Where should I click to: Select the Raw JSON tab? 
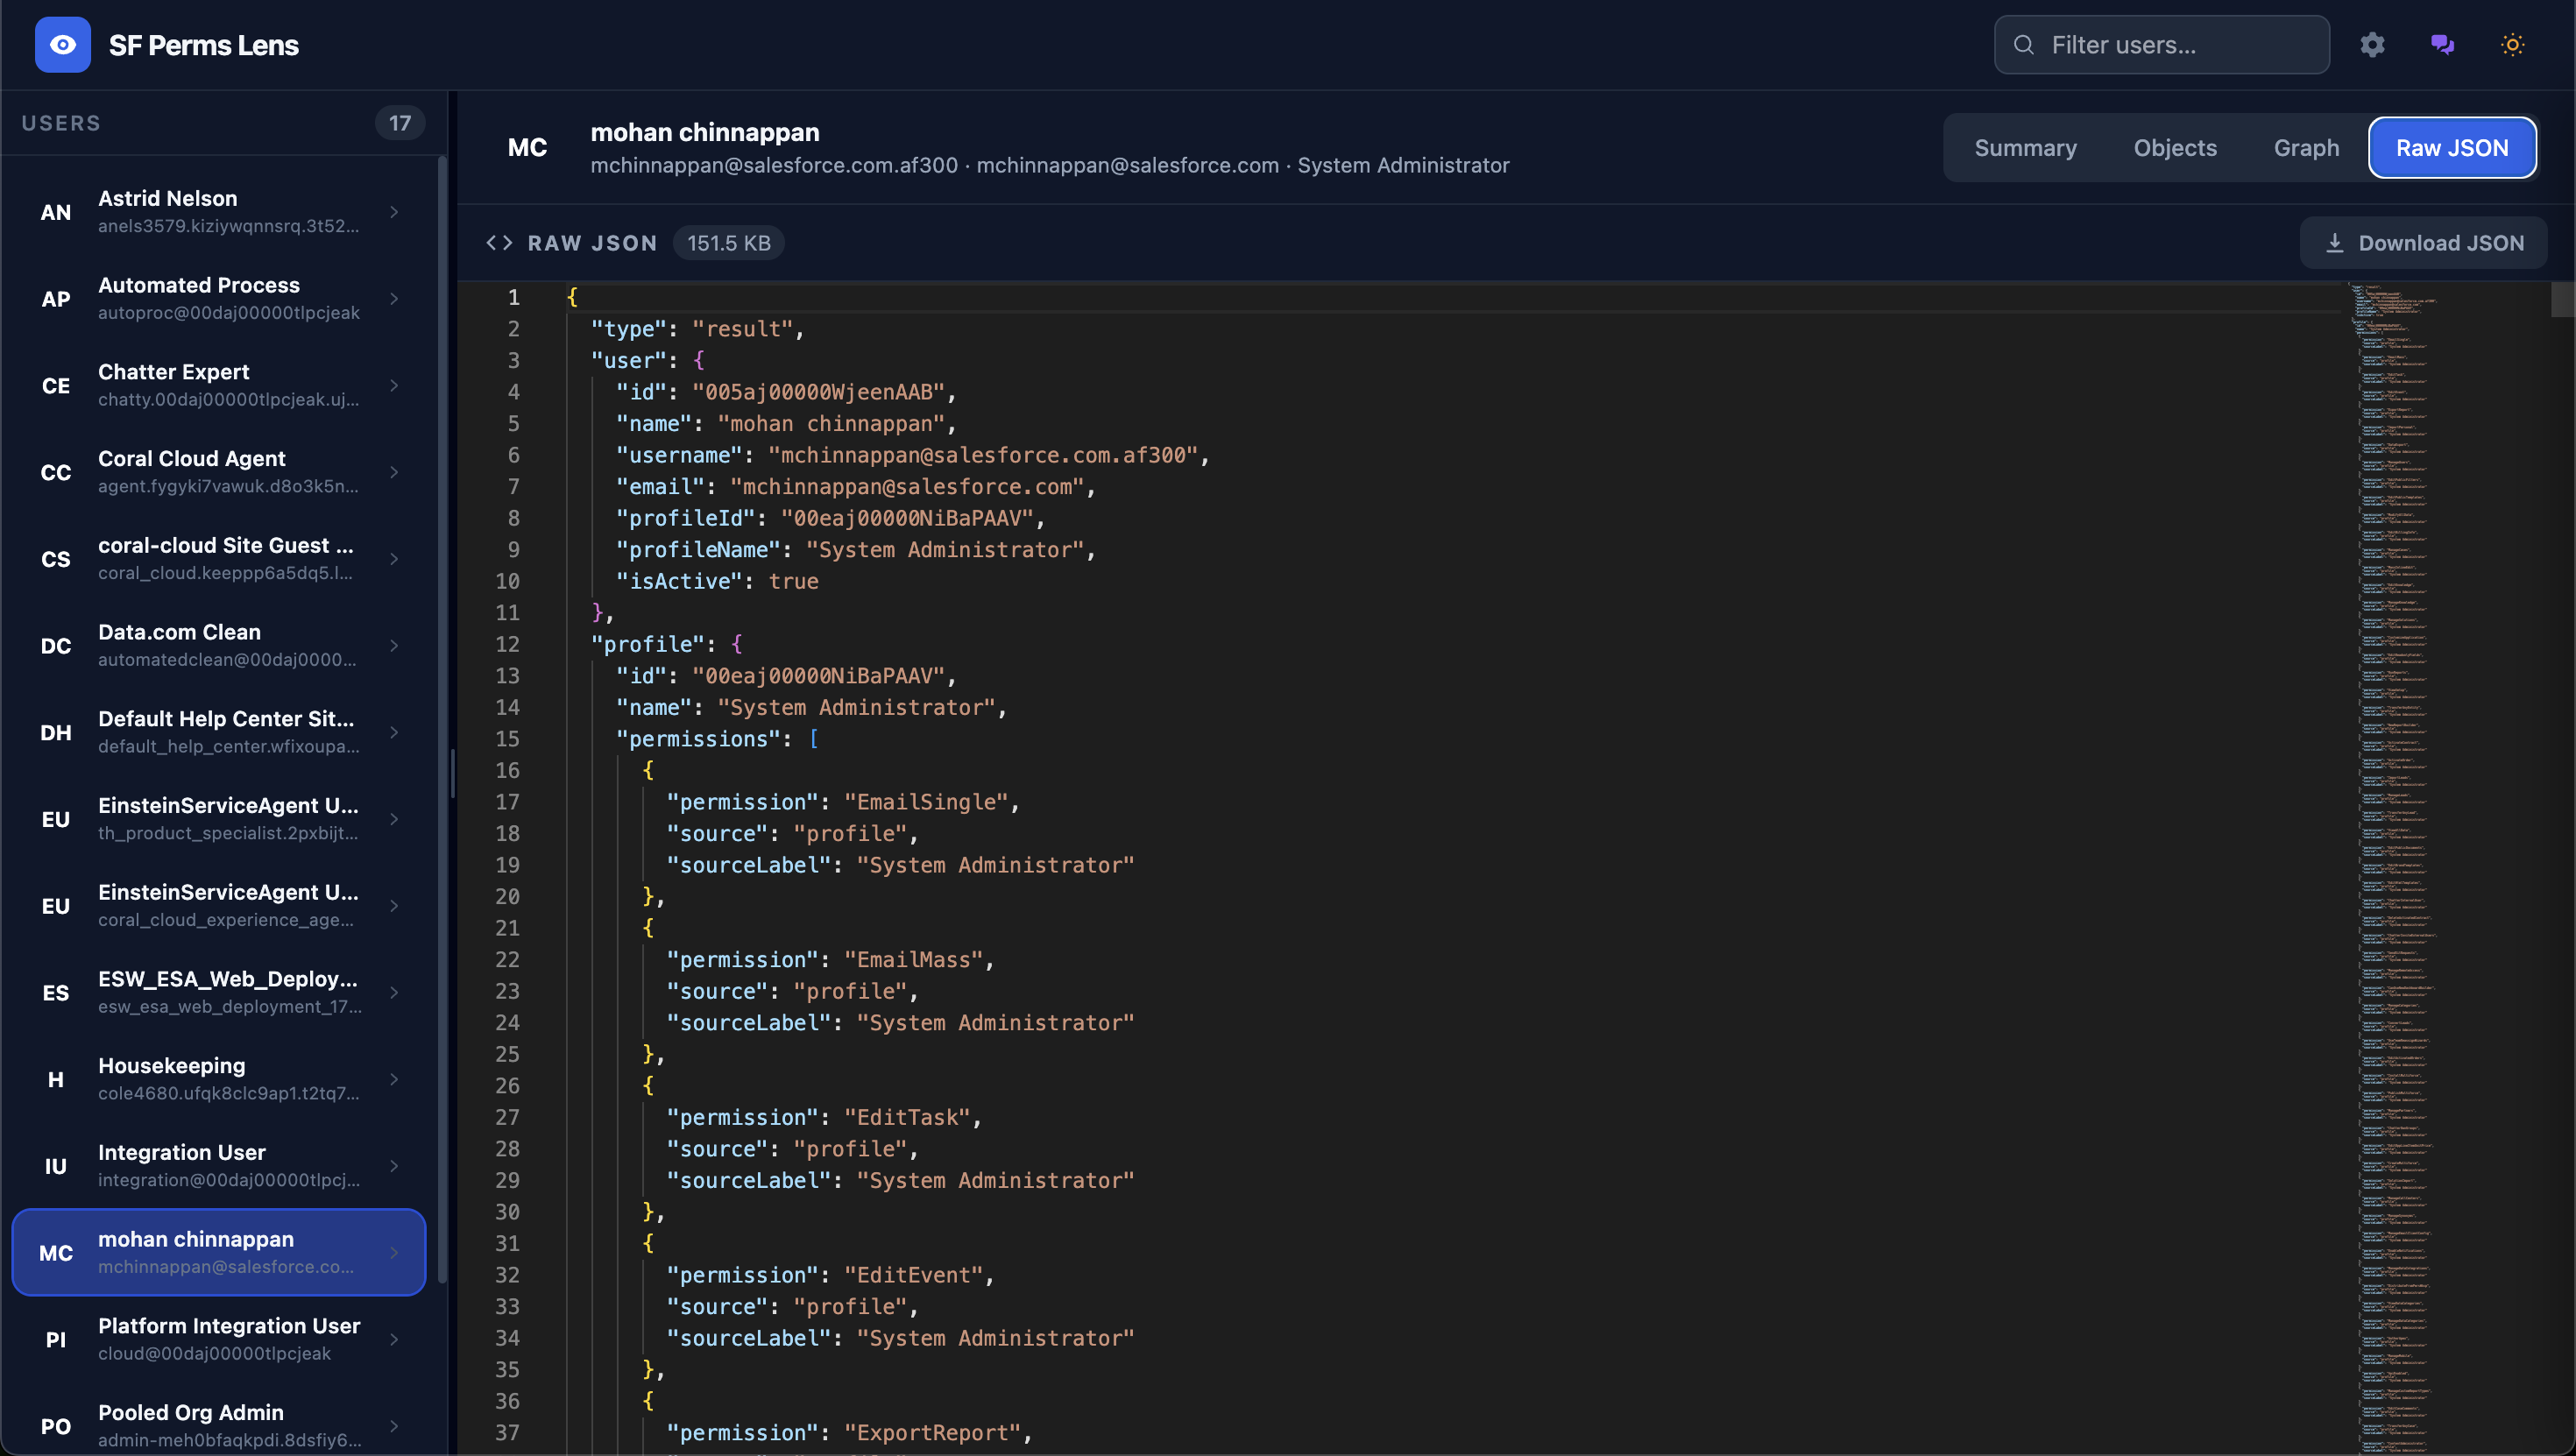click(2452, 148)
